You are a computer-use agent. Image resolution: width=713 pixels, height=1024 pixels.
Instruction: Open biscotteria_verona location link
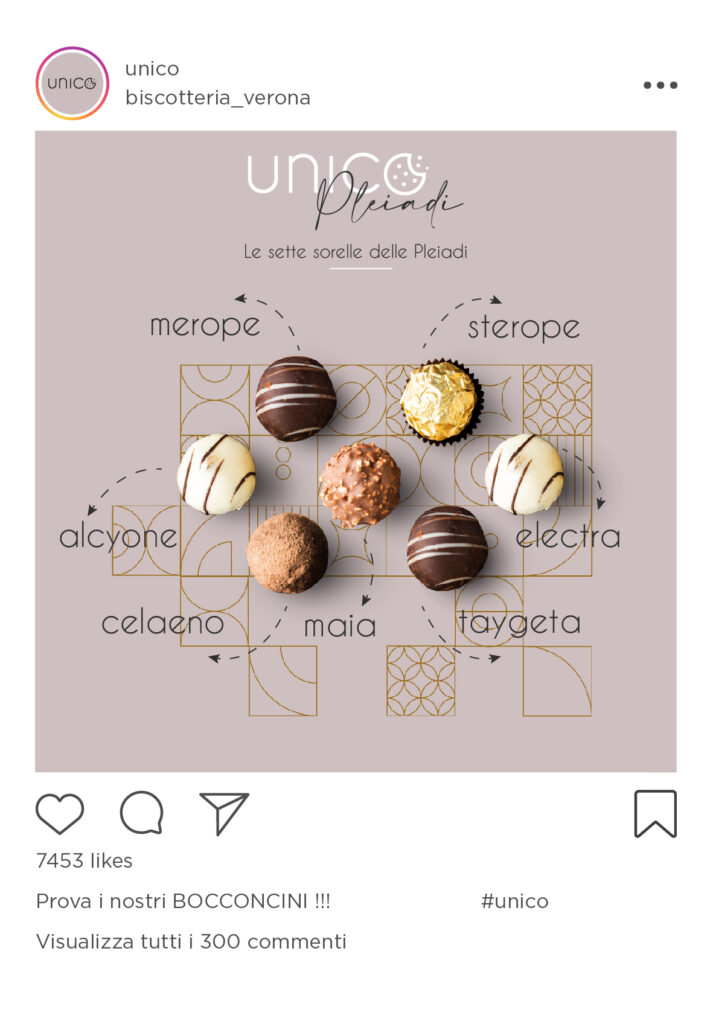(x=217, y=98)
